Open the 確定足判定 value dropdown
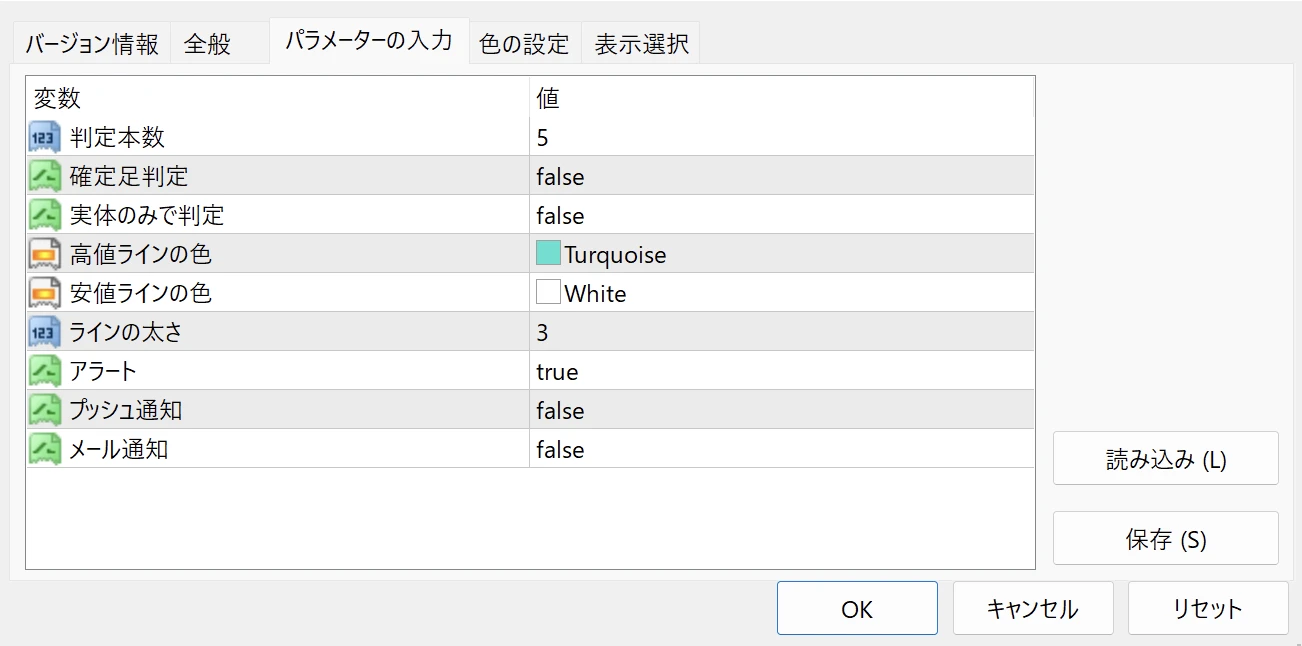Viewport: 1302px width, 646px height. click(780, 177)
